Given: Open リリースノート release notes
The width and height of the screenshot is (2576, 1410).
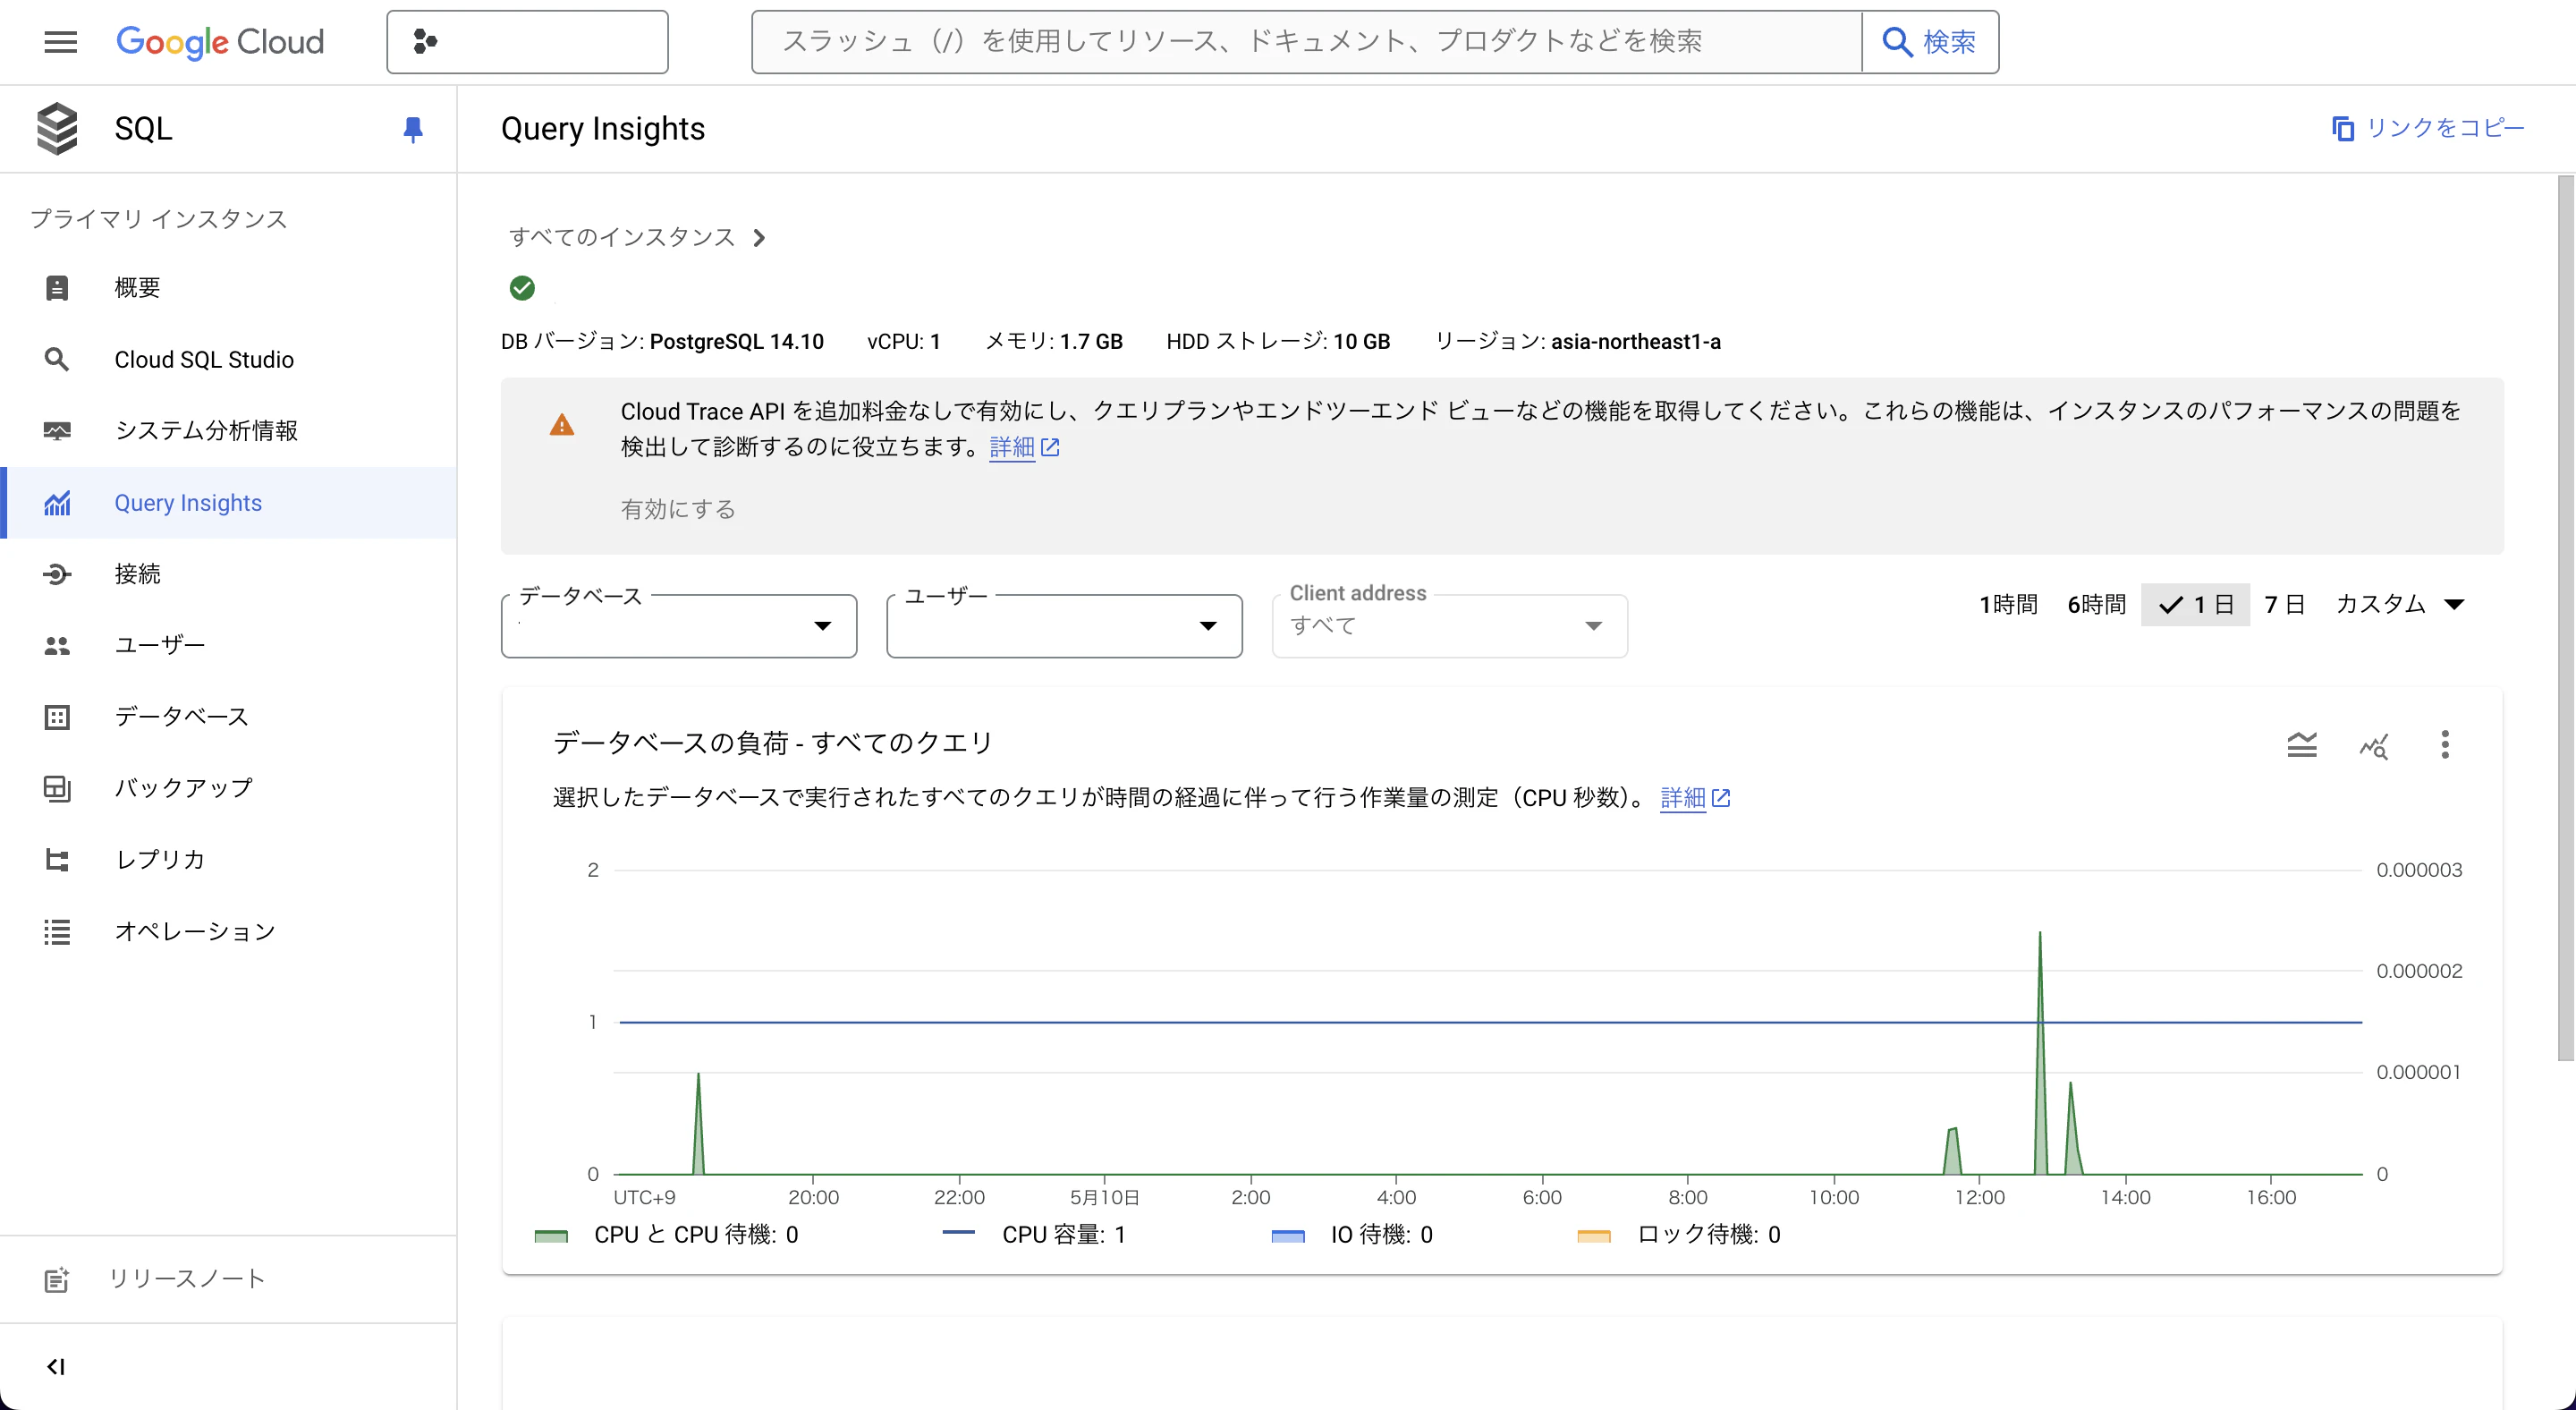Looking at the screenshot, I should pyautogui.click(x=229, y=1279).
